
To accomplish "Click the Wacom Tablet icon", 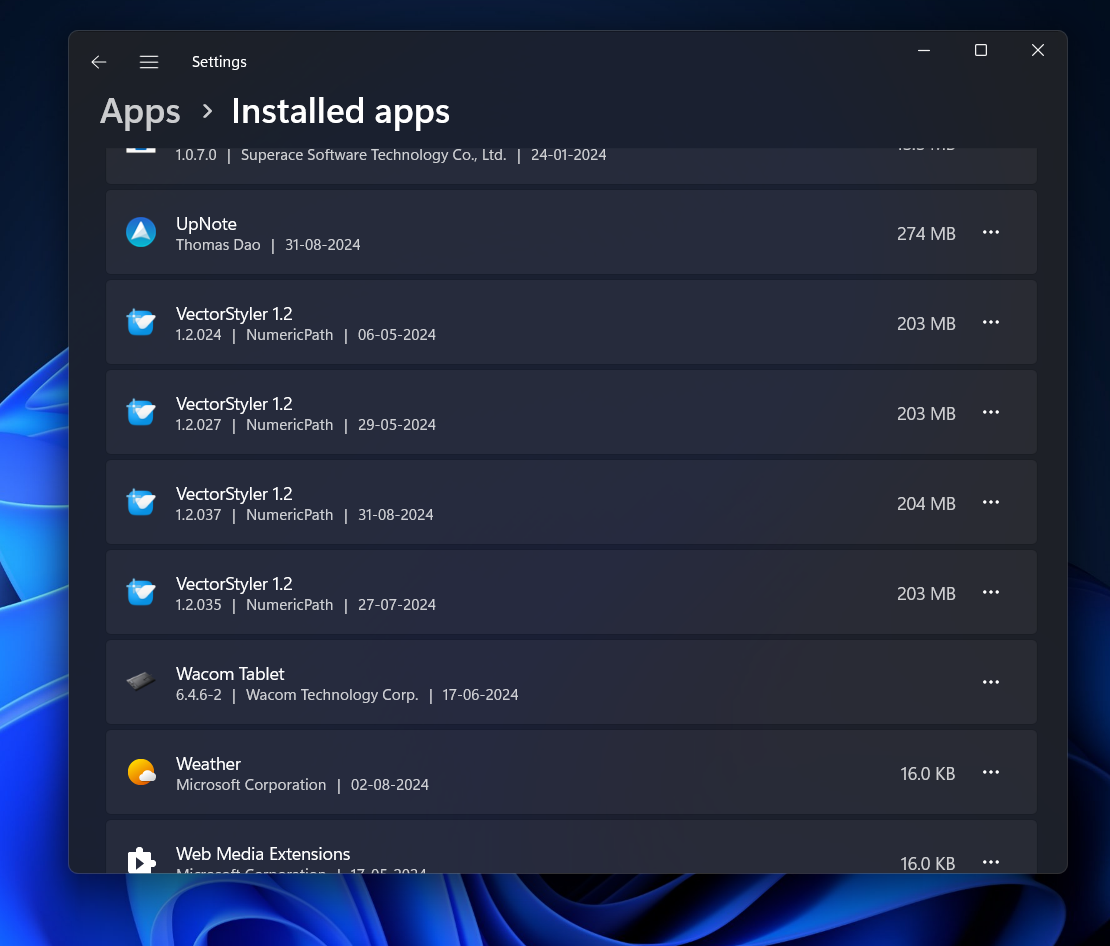I will tap(141, 683).
